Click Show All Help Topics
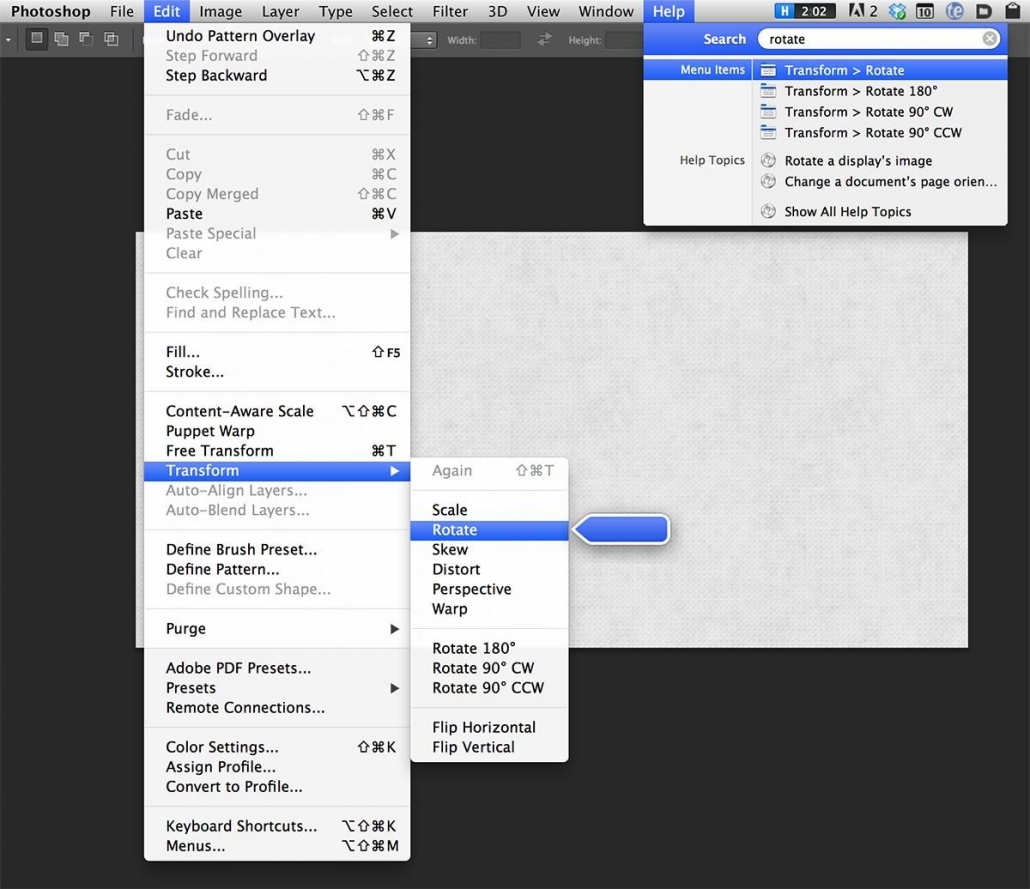The image size is (1030, 889). pos(880,212)
